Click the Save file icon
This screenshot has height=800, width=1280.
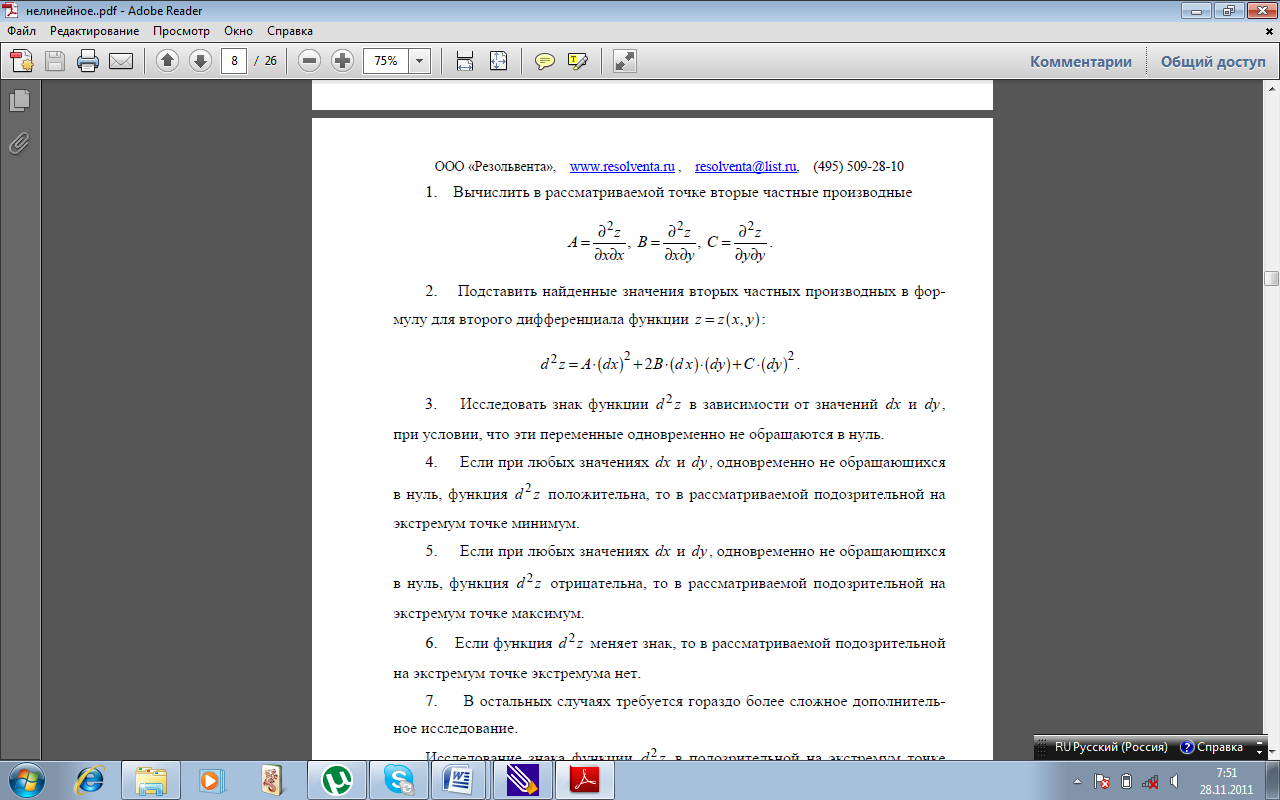coord(54,61)
